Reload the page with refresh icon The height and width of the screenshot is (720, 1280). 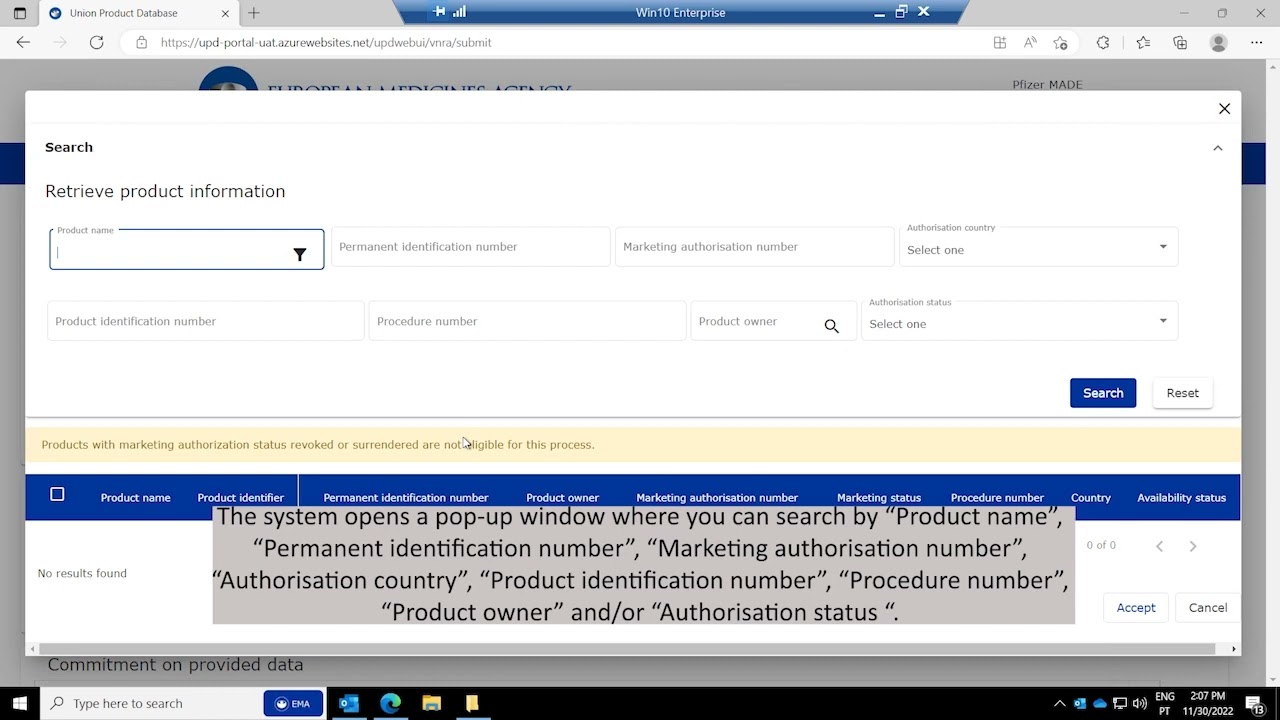pos(96,42)
